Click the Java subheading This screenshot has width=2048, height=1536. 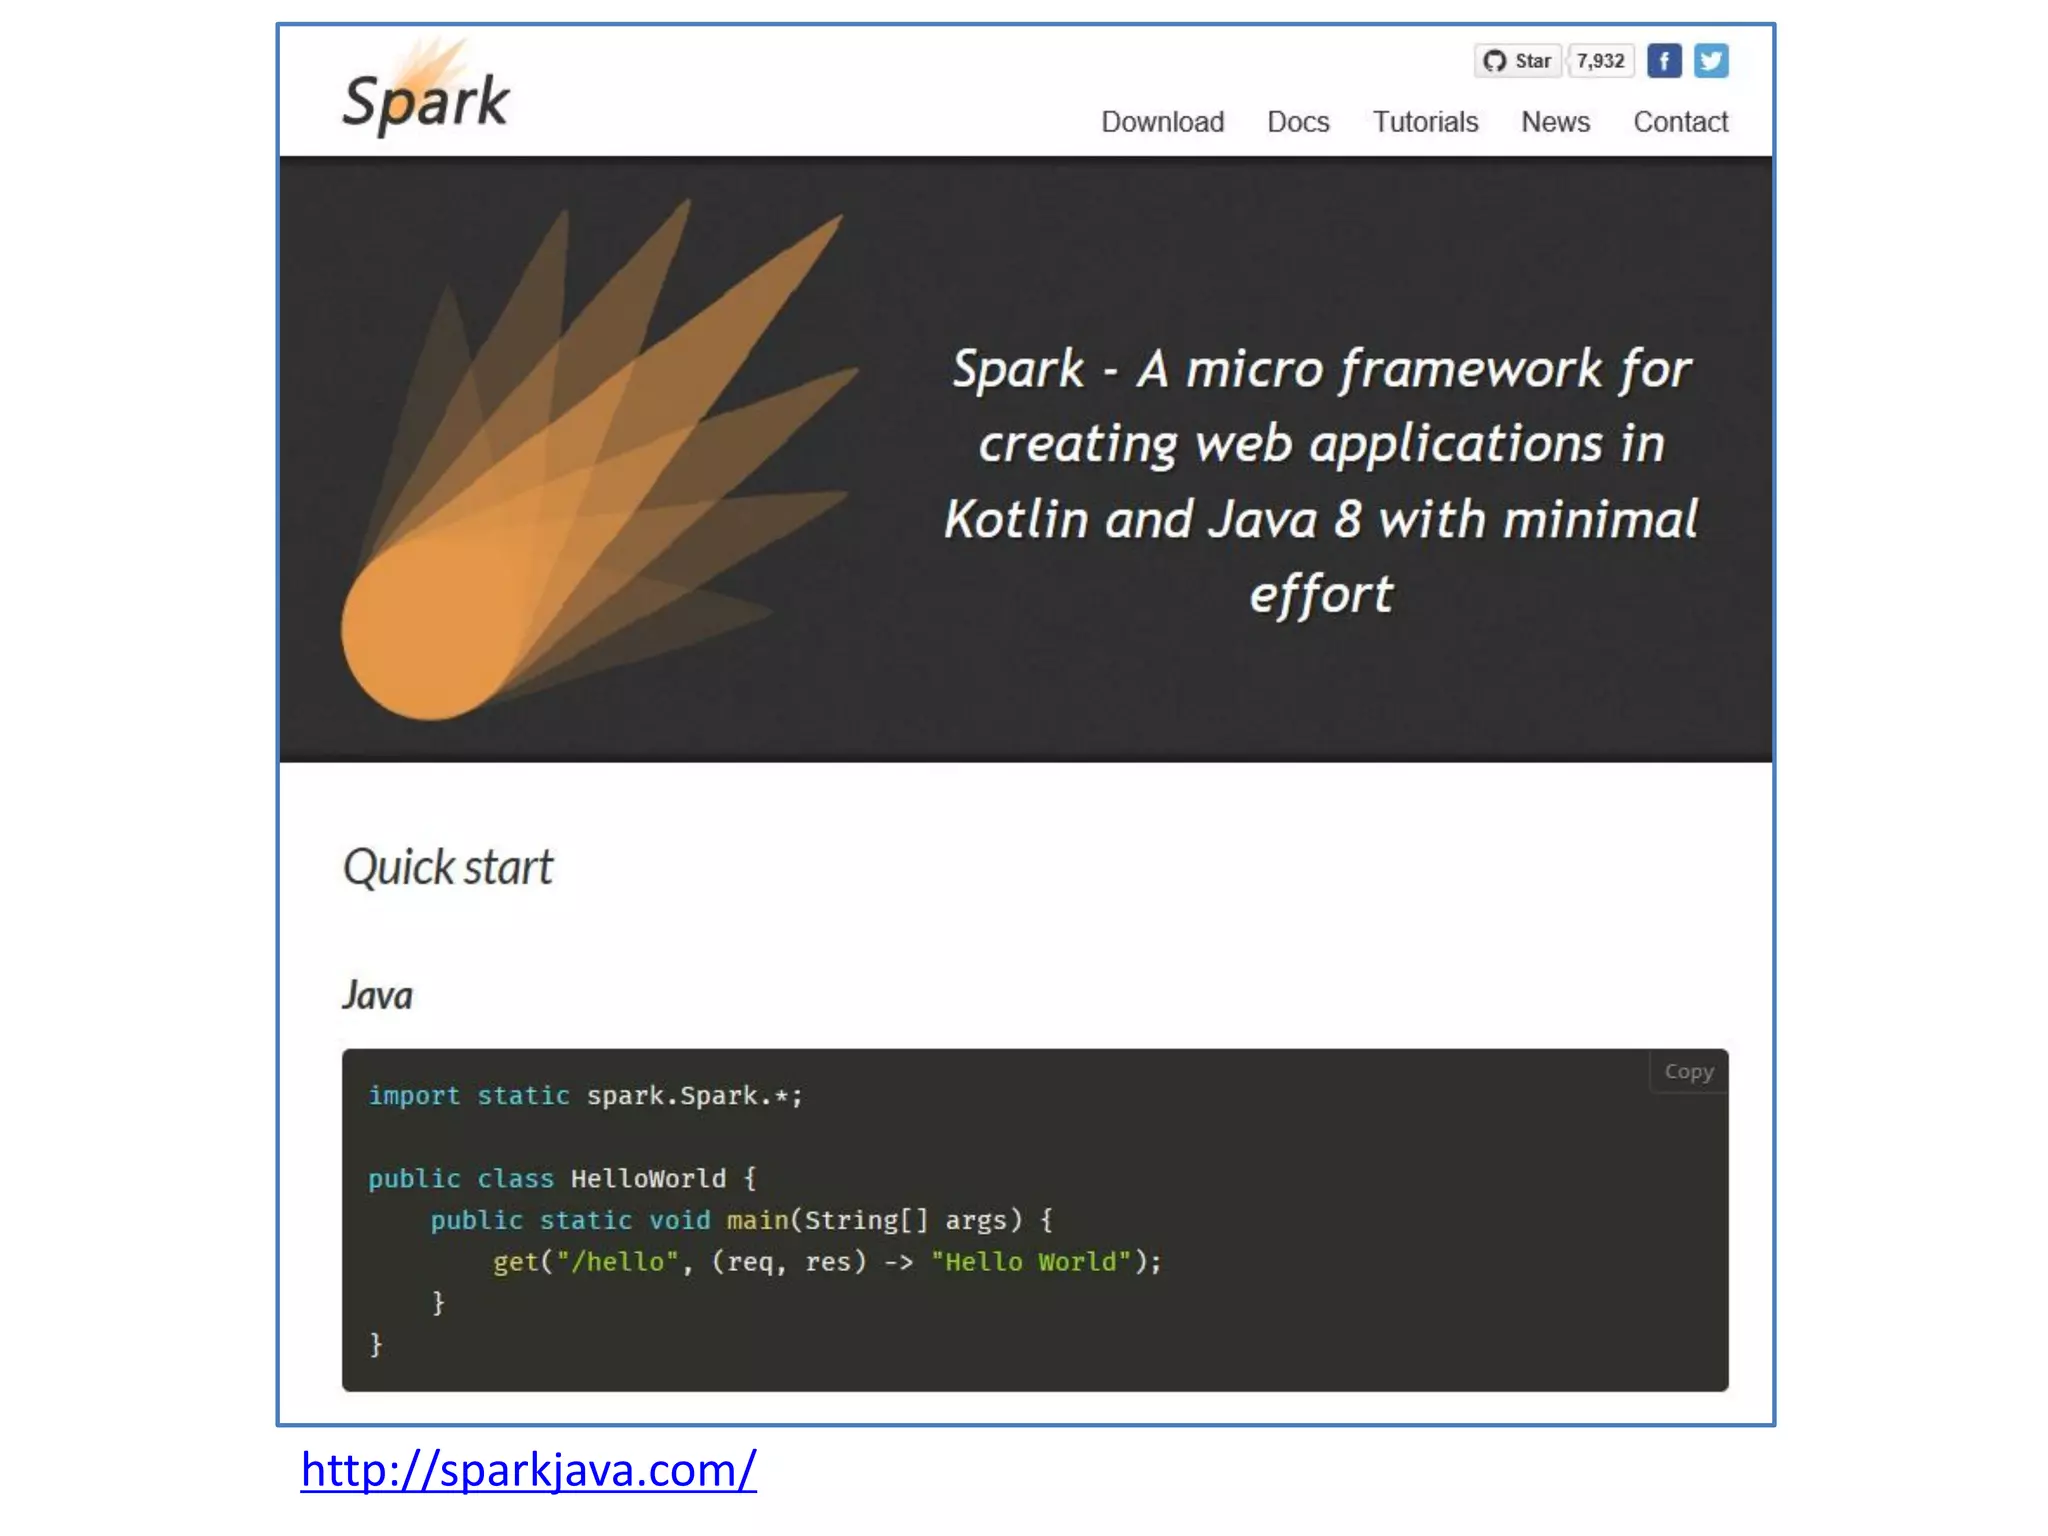377,996
